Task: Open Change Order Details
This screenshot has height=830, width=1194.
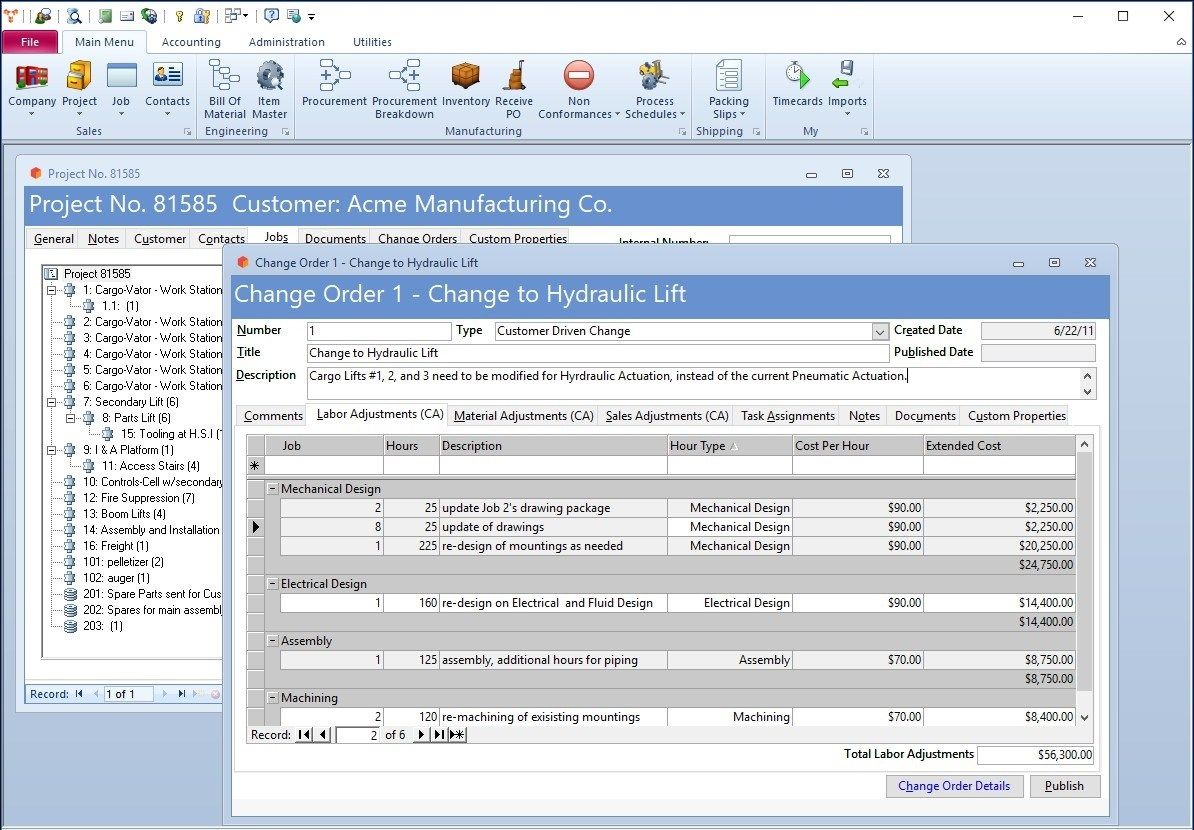Action: pos(954,786)
